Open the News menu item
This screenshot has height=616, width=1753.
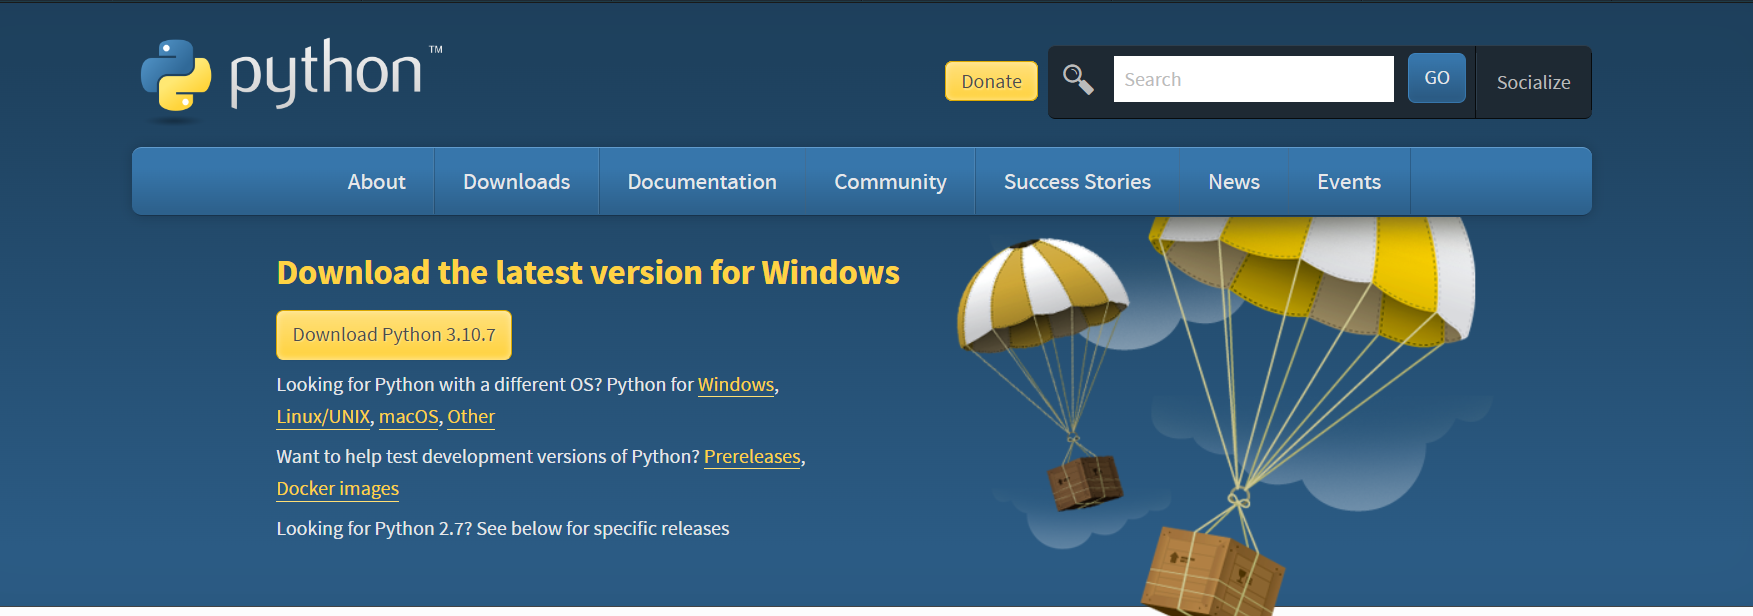point(1234,182)
